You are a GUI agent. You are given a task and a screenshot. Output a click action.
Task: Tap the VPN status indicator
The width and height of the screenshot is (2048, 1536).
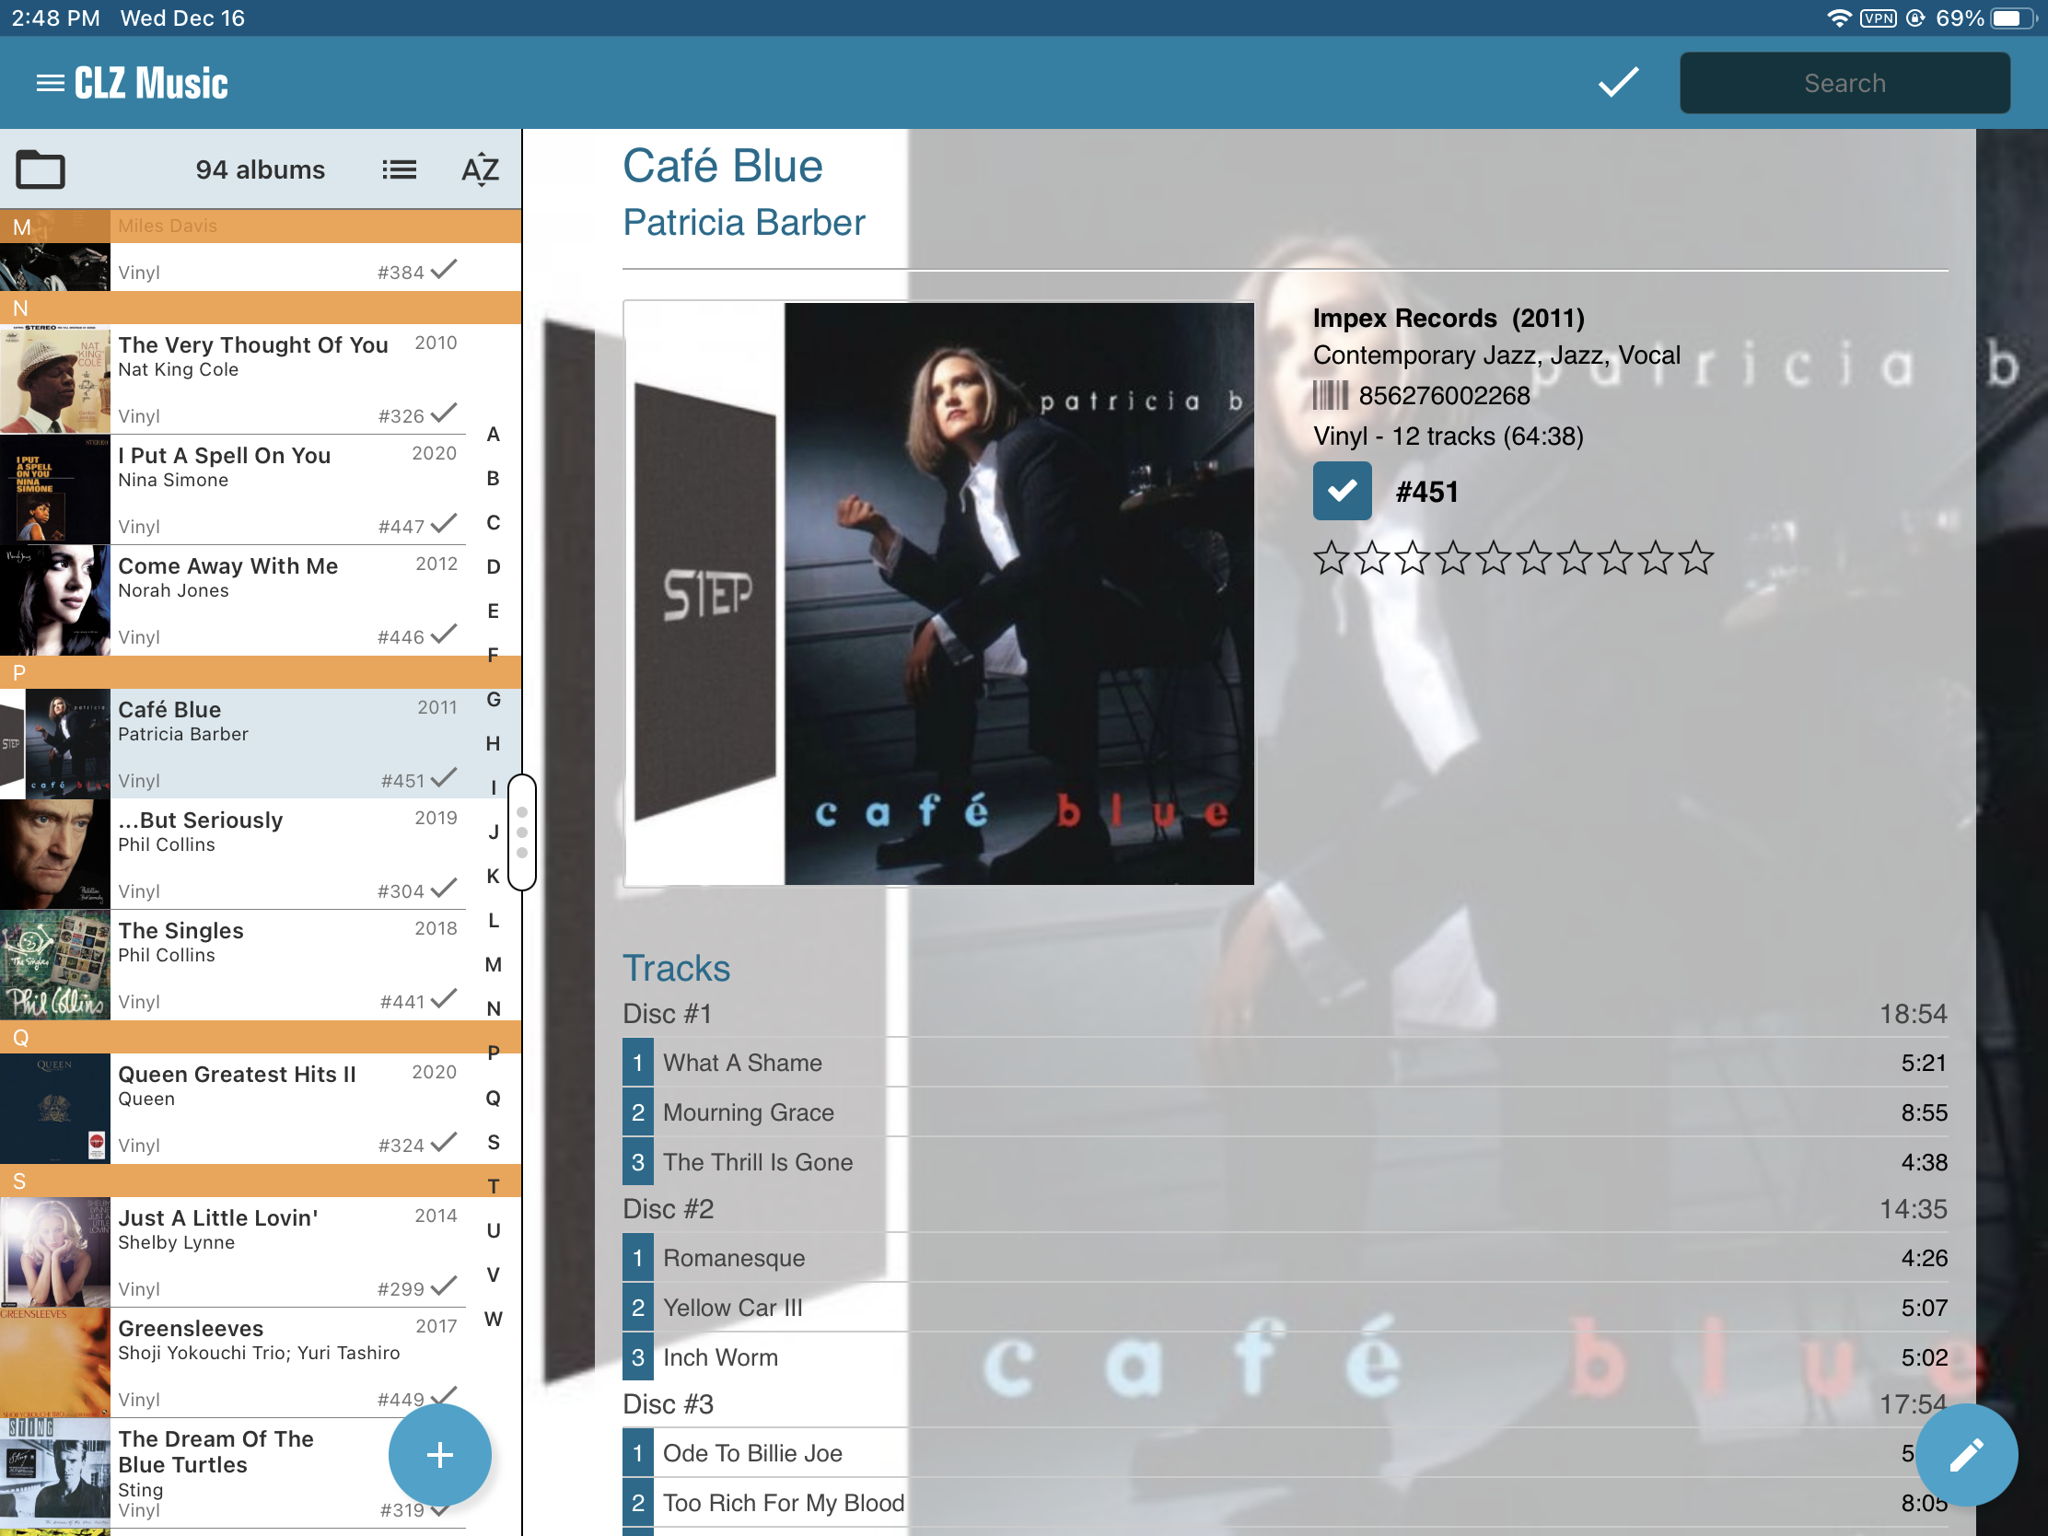coord(1878,18)
